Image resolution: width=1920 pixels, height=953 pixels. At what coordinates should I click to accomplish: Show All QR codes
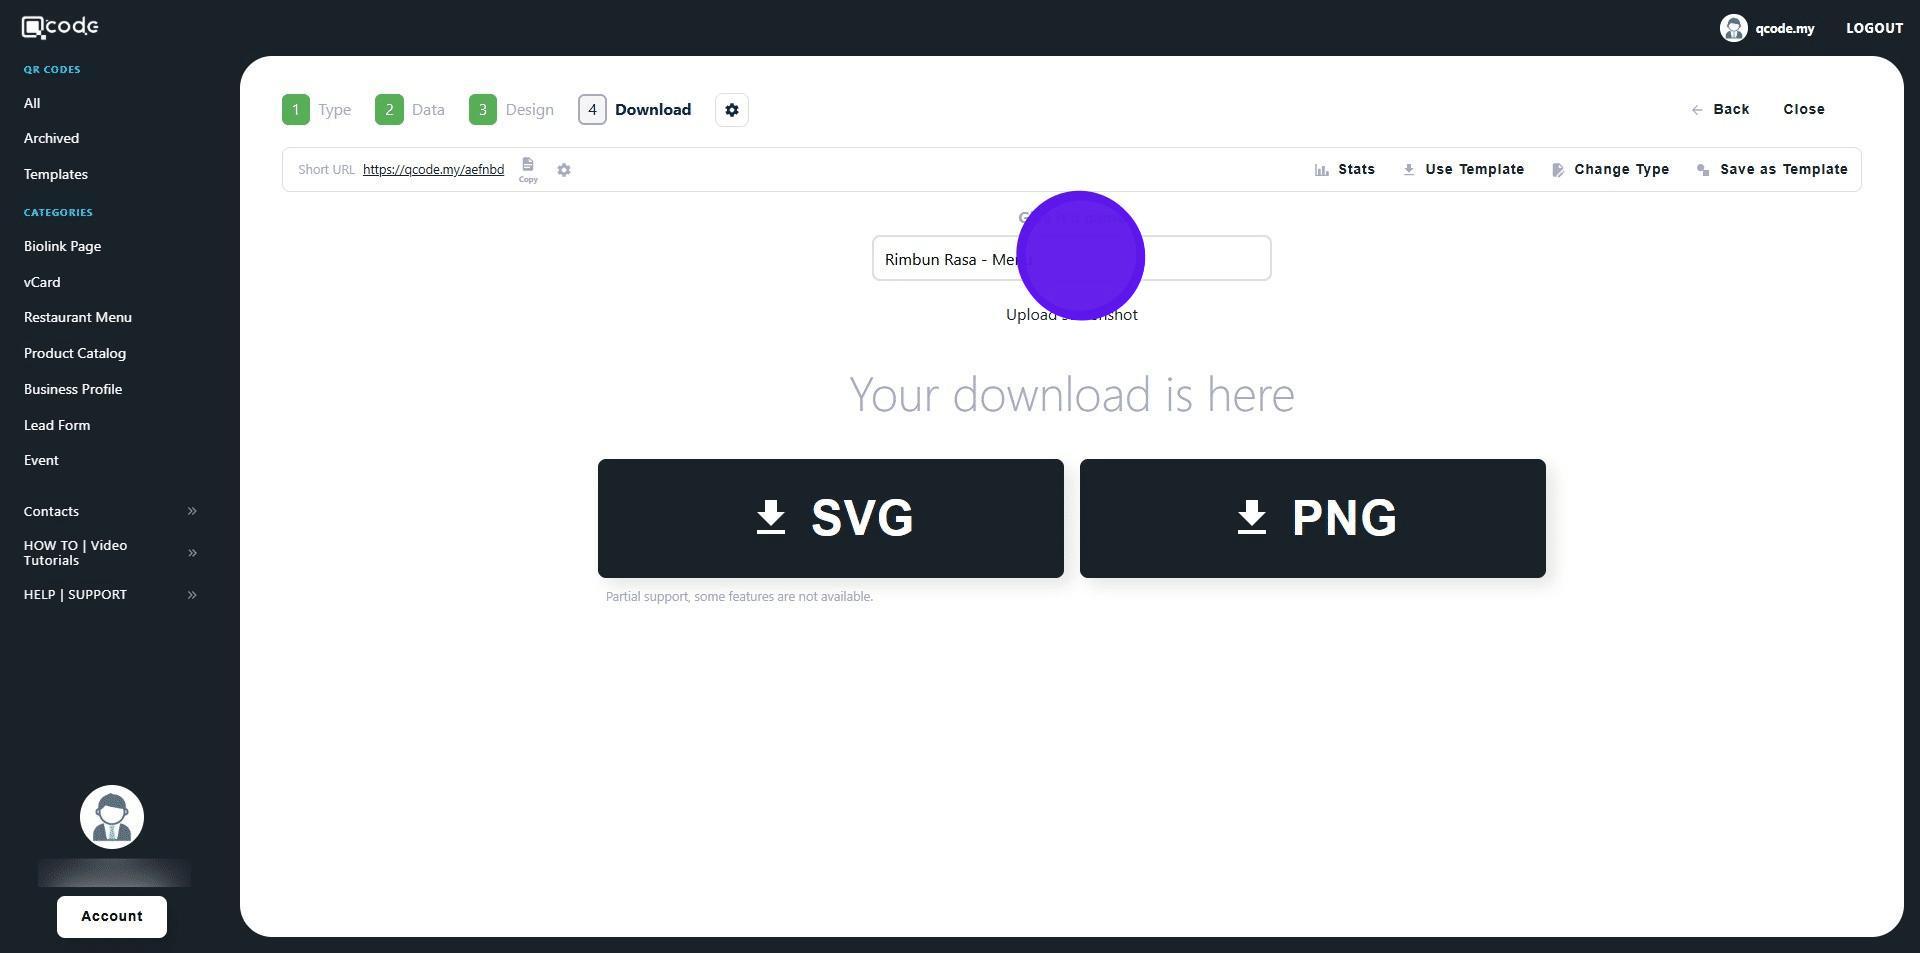[32, 103]
